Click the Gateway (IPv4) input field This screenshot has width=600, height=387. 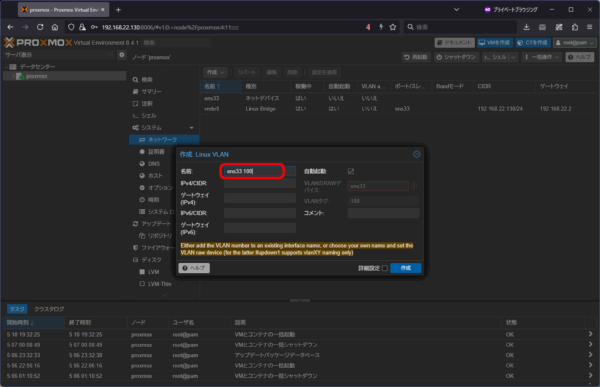tap(259, 198)
